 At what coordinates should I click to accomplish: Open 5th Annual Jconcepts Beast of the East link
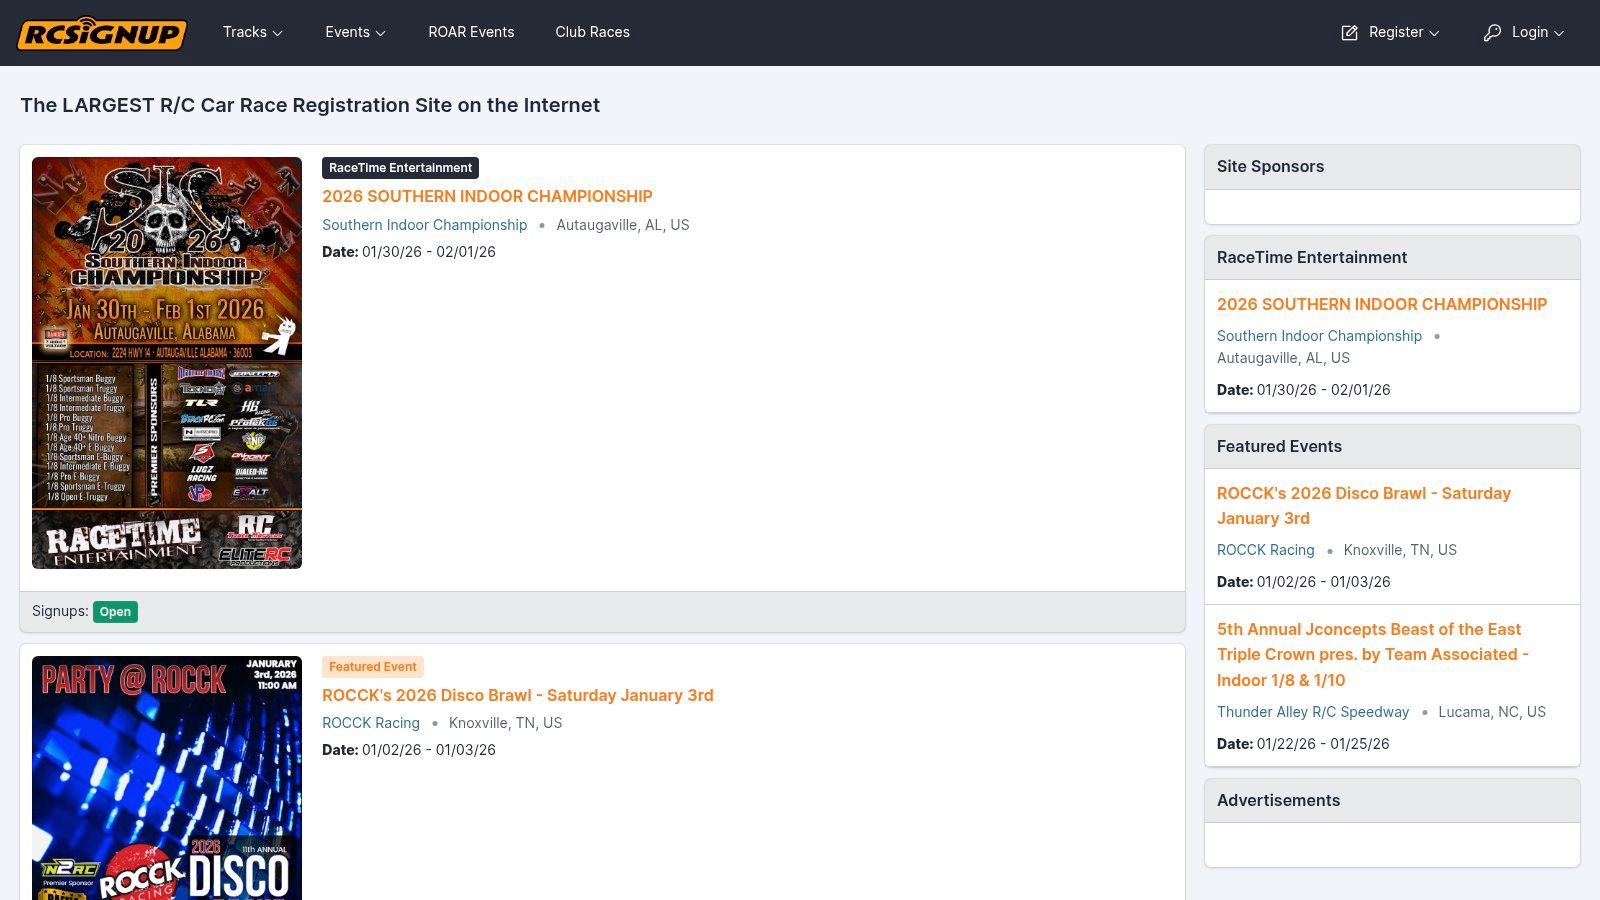[1373, 655]
